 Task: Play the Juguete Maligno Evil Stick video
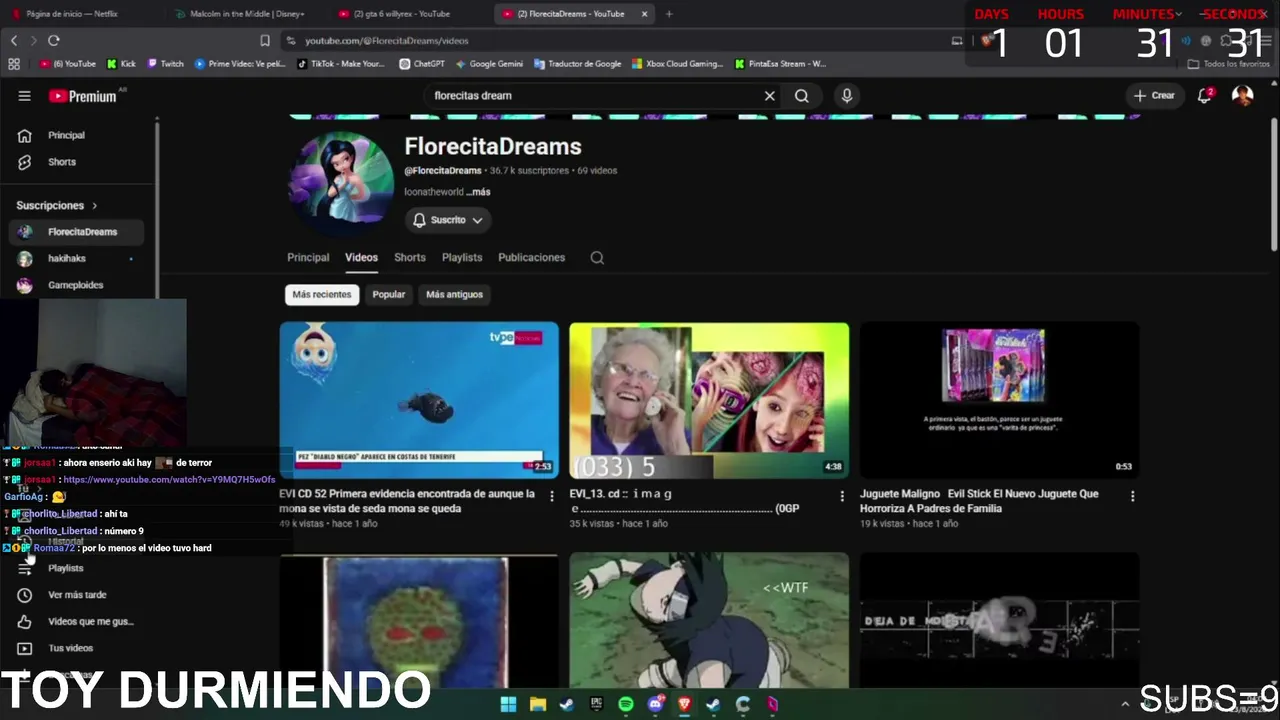point(999,400)
